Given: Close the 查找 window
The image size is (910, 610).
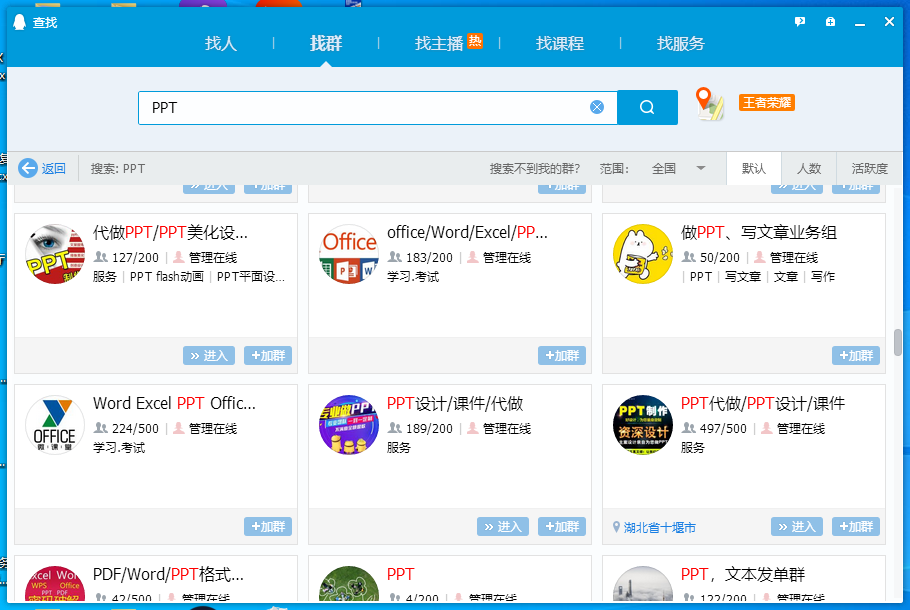Looking at the screenshot, I should [889, 22].
